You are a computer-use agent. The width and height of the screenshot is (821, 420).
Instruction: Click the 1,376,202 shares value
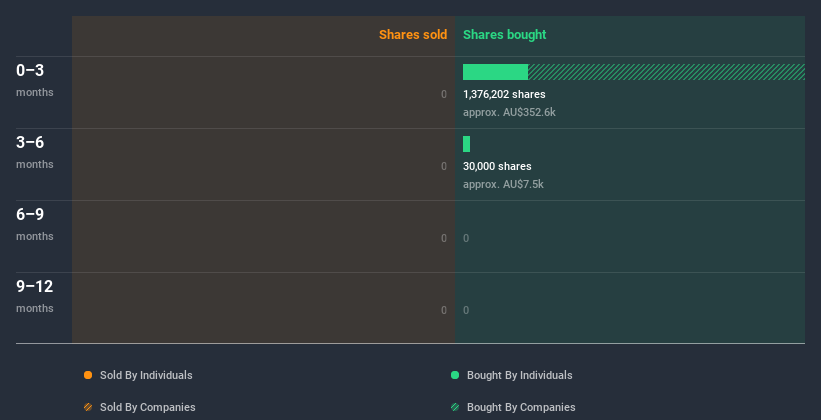point(504,94)
